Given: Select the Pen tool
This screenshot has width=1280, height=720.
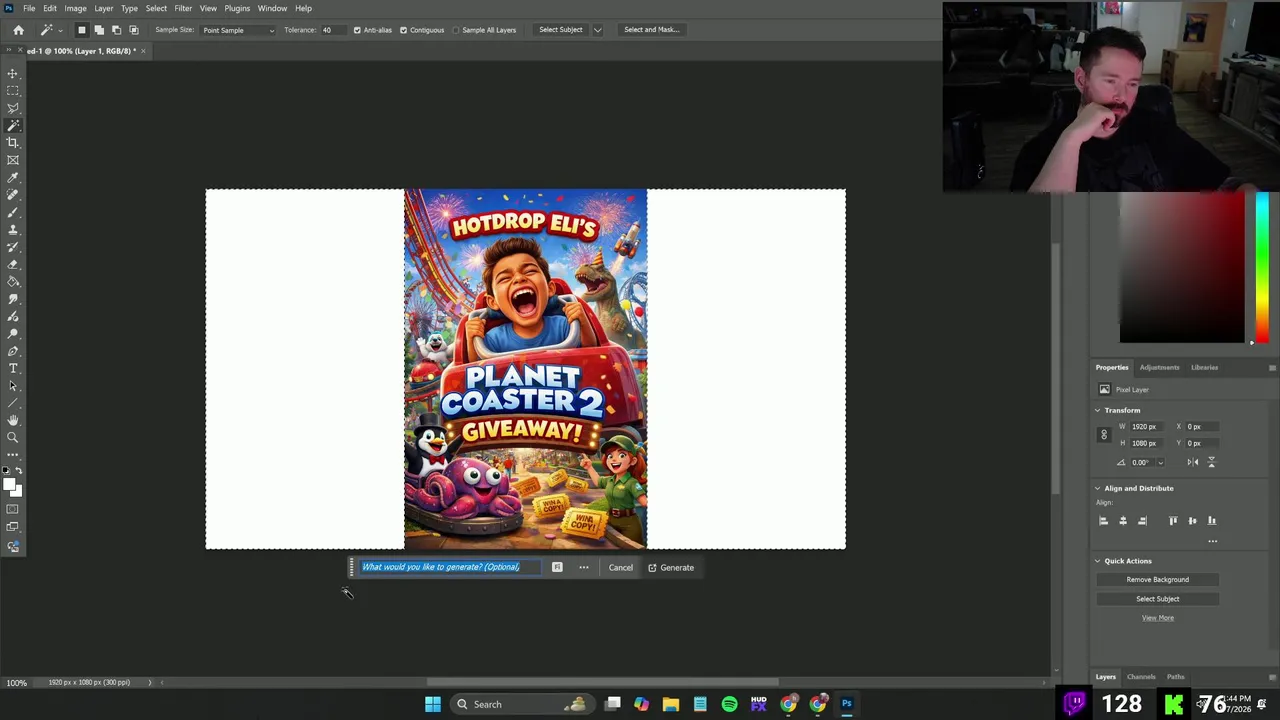Looking at the screenshot, I should click(x=13, y=351).
